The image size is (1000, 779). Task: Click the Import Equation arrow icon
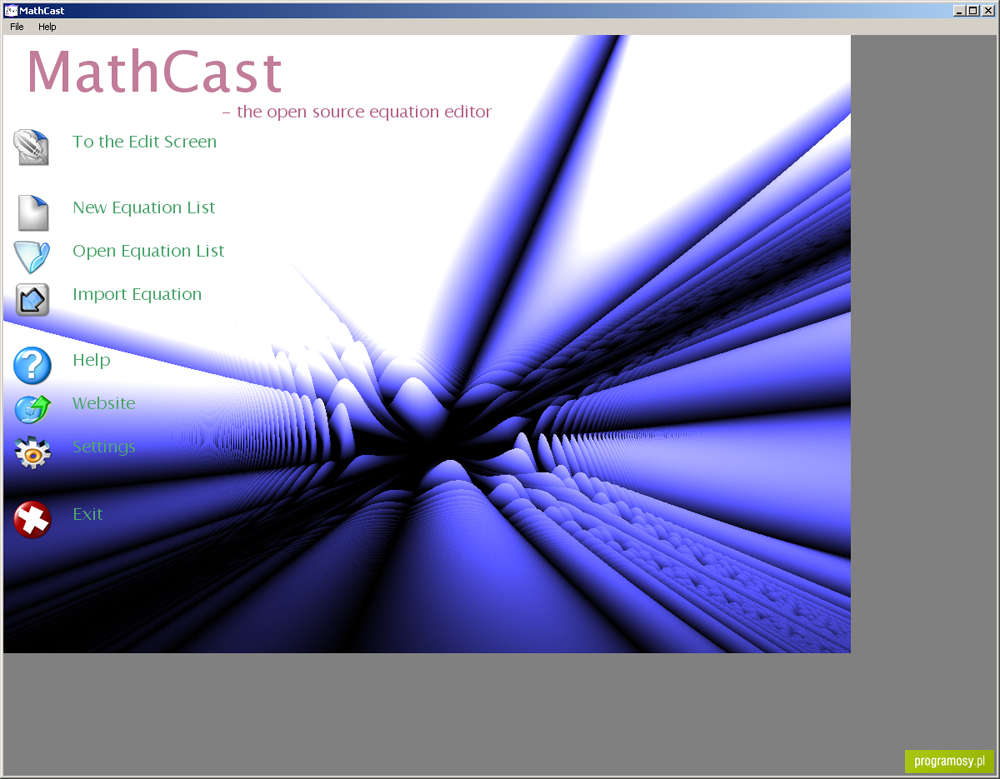click(x=33, y=300)
